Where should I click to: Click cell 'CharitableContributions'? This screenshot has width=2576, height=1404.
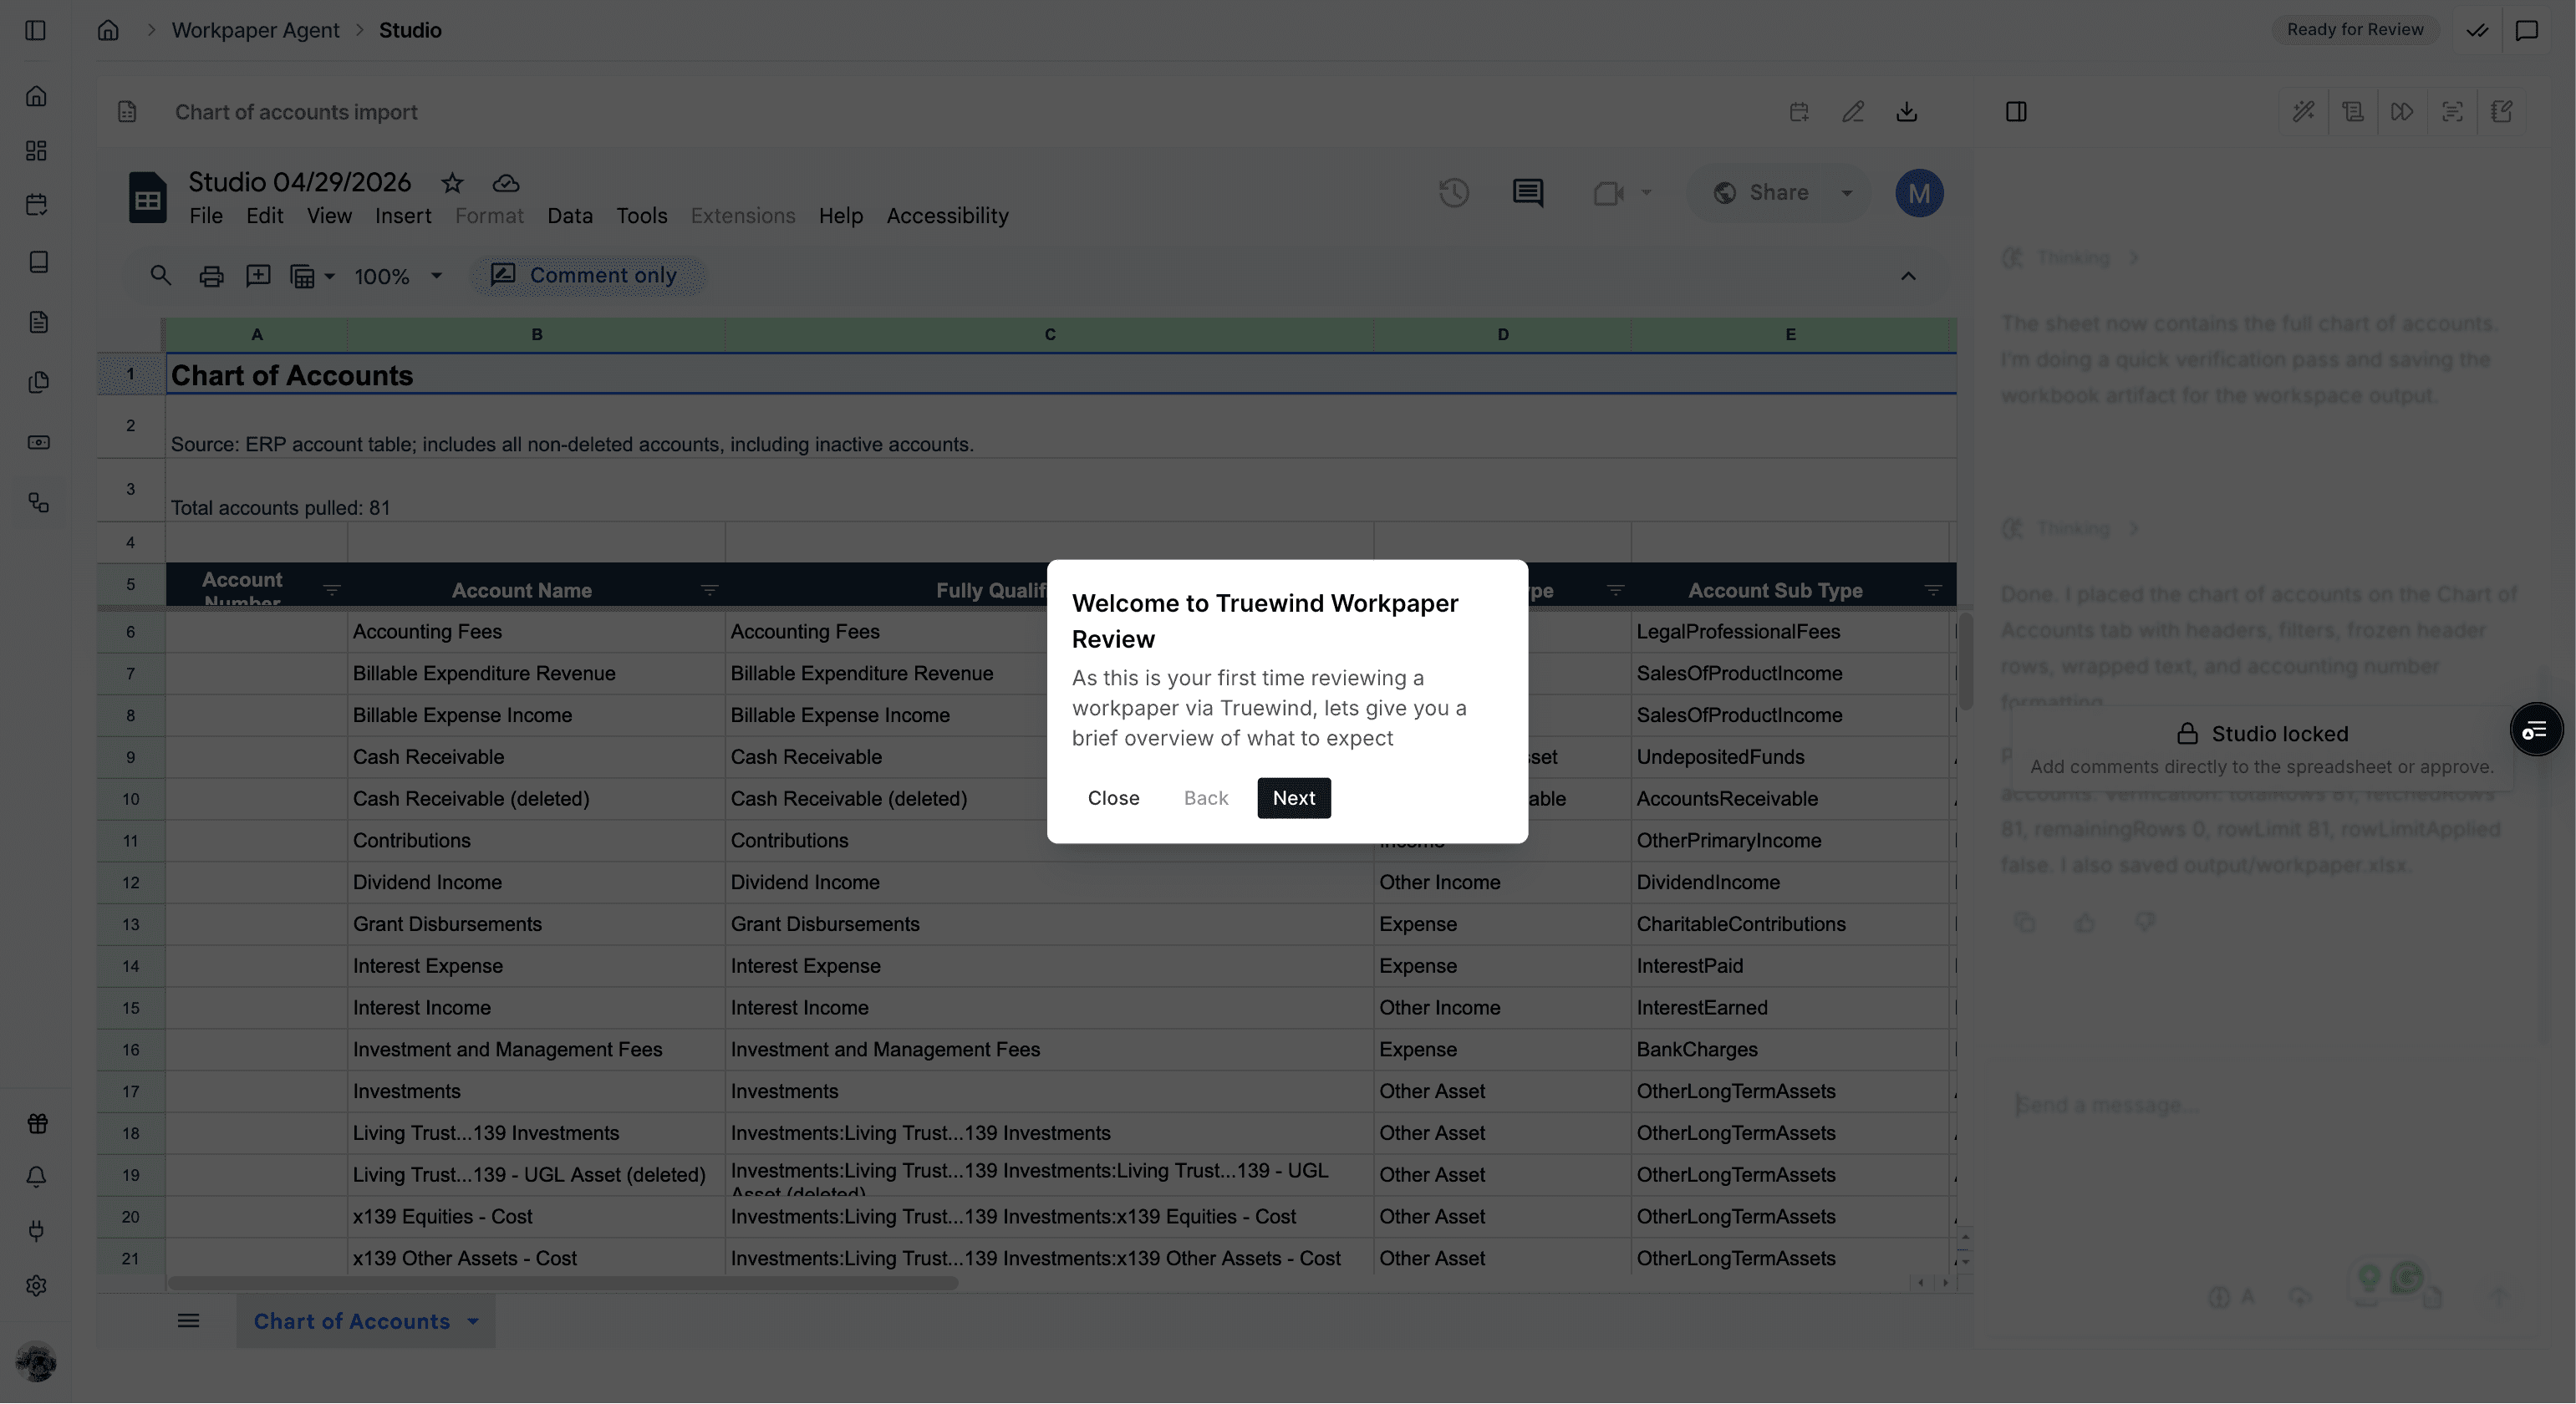point(1790,925)
